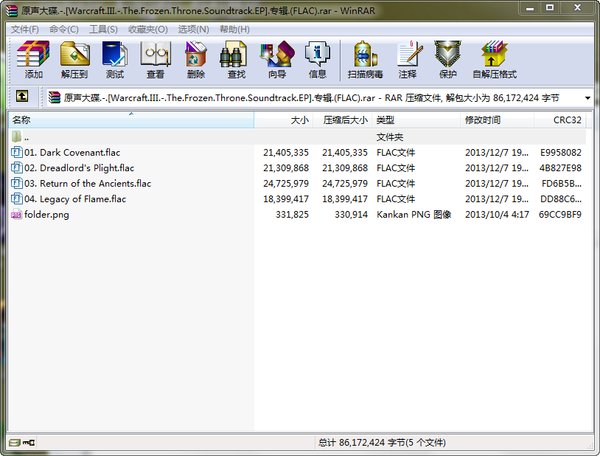Screen dimensions: 600x456
Task: Click size value 18,399,417 in 大小 column
Action: click(x=286, y=199)
